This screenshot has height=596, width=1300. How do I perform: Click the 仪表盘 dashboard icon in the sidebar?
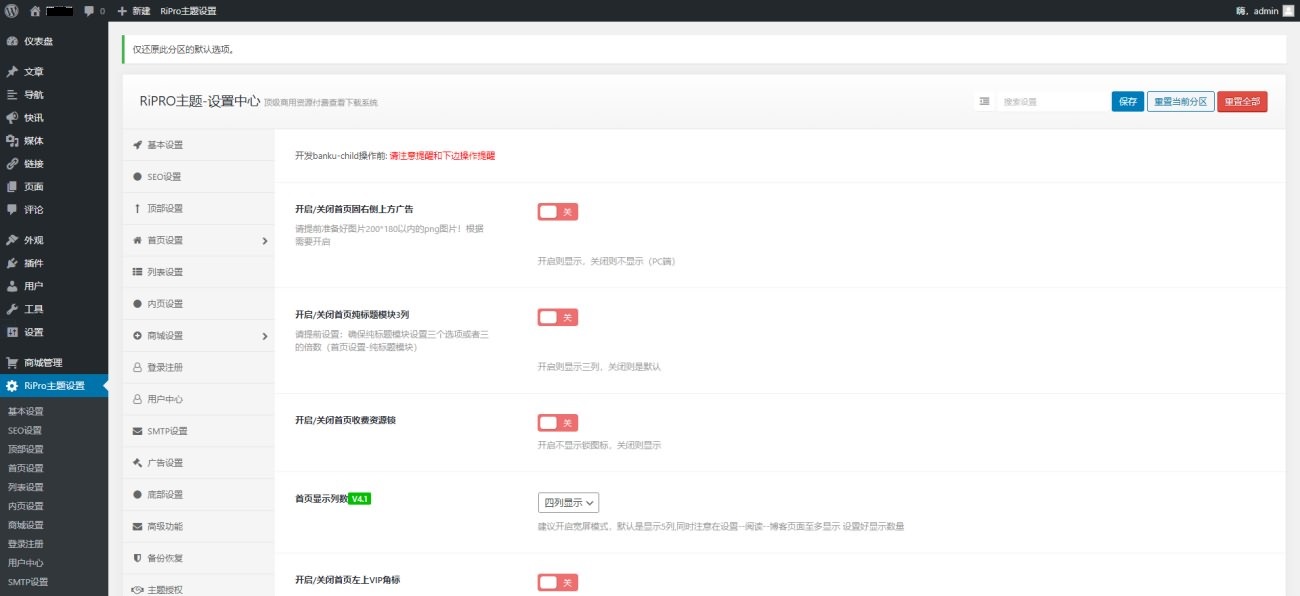12,41
